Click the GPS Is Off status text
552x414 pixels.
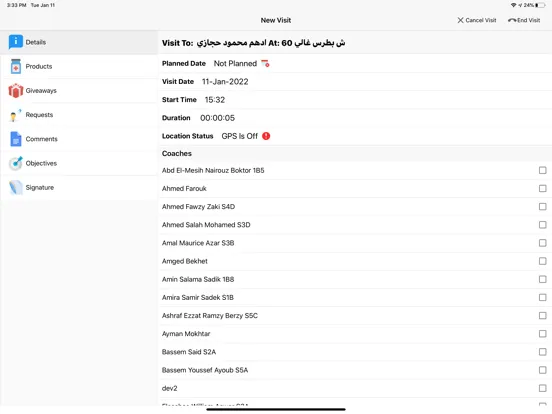(x=239, y=136)
